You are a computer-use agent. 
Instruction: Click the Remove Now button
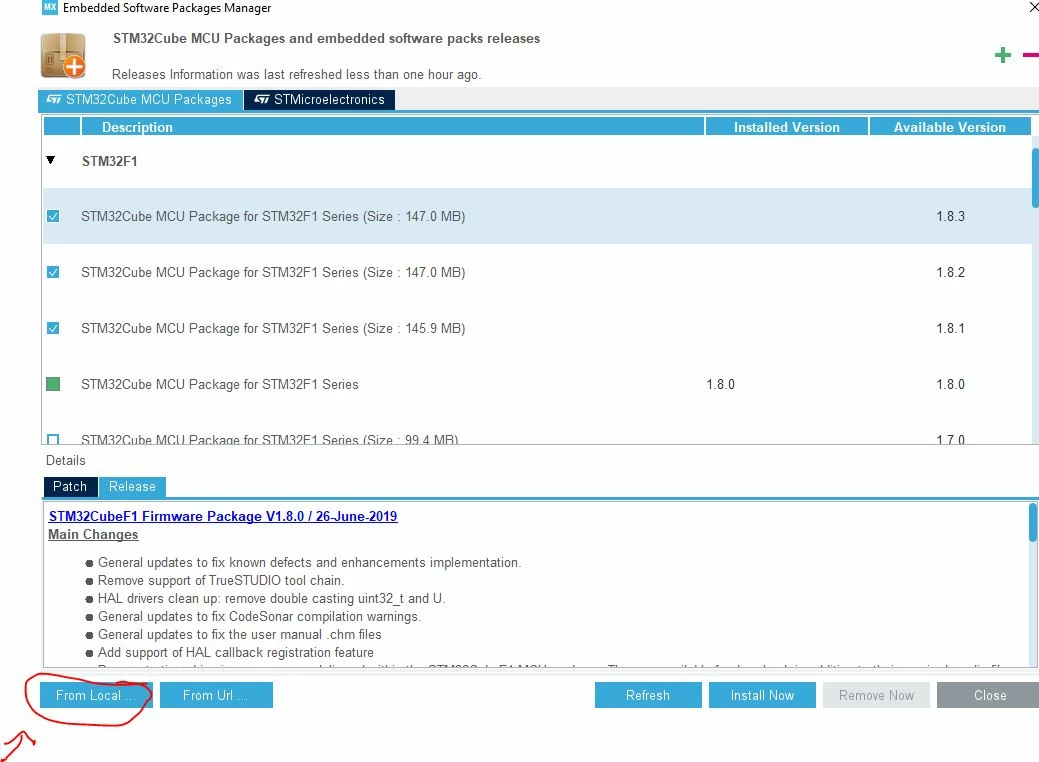click(876, 695)
